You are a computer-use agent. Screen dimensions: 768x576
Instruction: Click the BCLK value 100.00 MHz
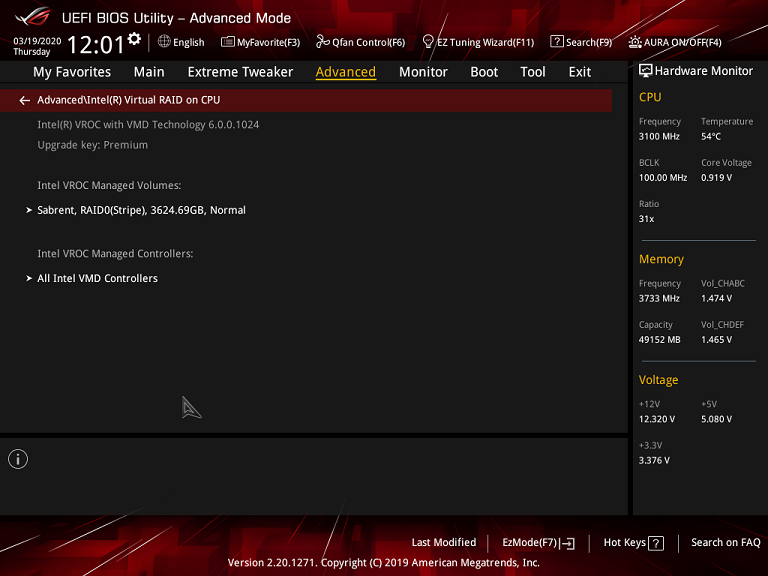[663, 178]
